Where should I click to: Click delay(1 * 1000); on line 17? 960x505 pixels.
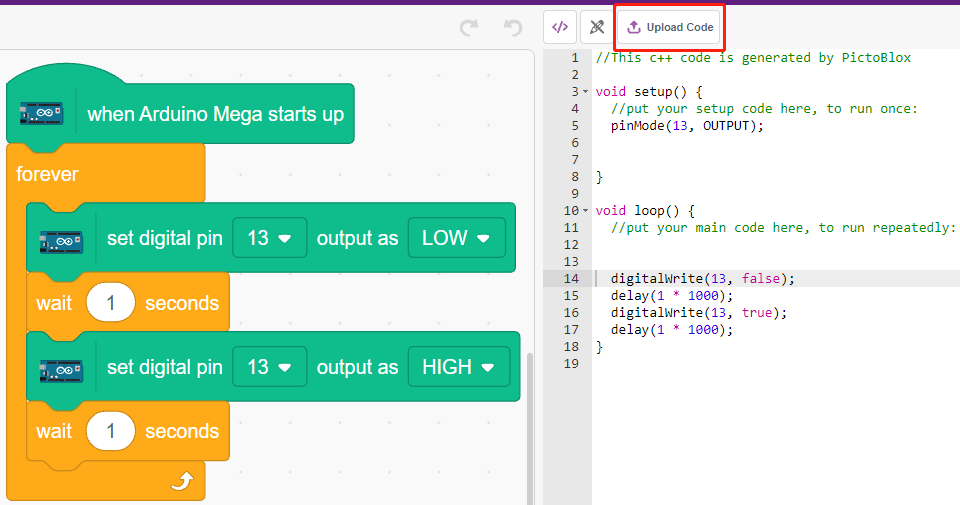[672, 330]
